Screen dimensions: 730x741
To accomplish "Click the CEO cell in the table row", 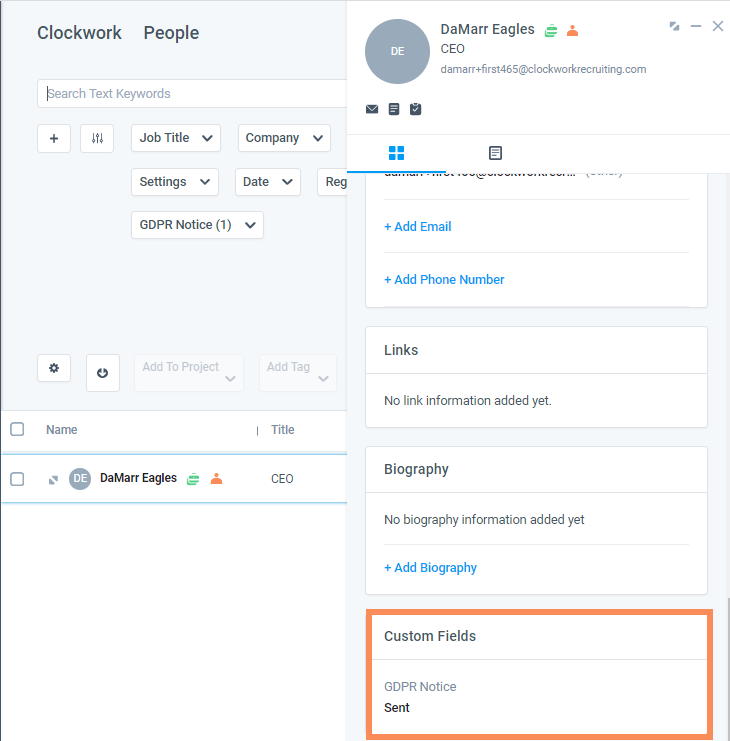I will click(282, 479).
